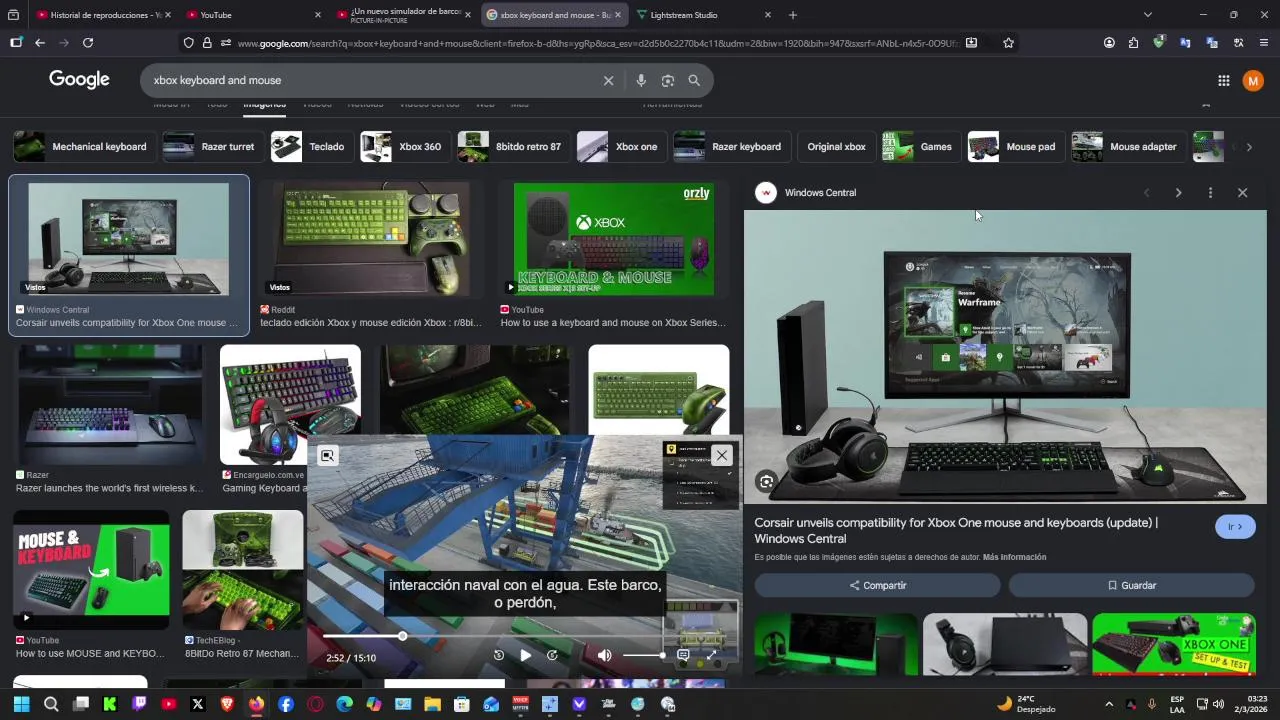Image resolution: width=1280 pixels, height=720 pixels.
Task: Go back using the browser back arrow
Action: pos(40,43)
